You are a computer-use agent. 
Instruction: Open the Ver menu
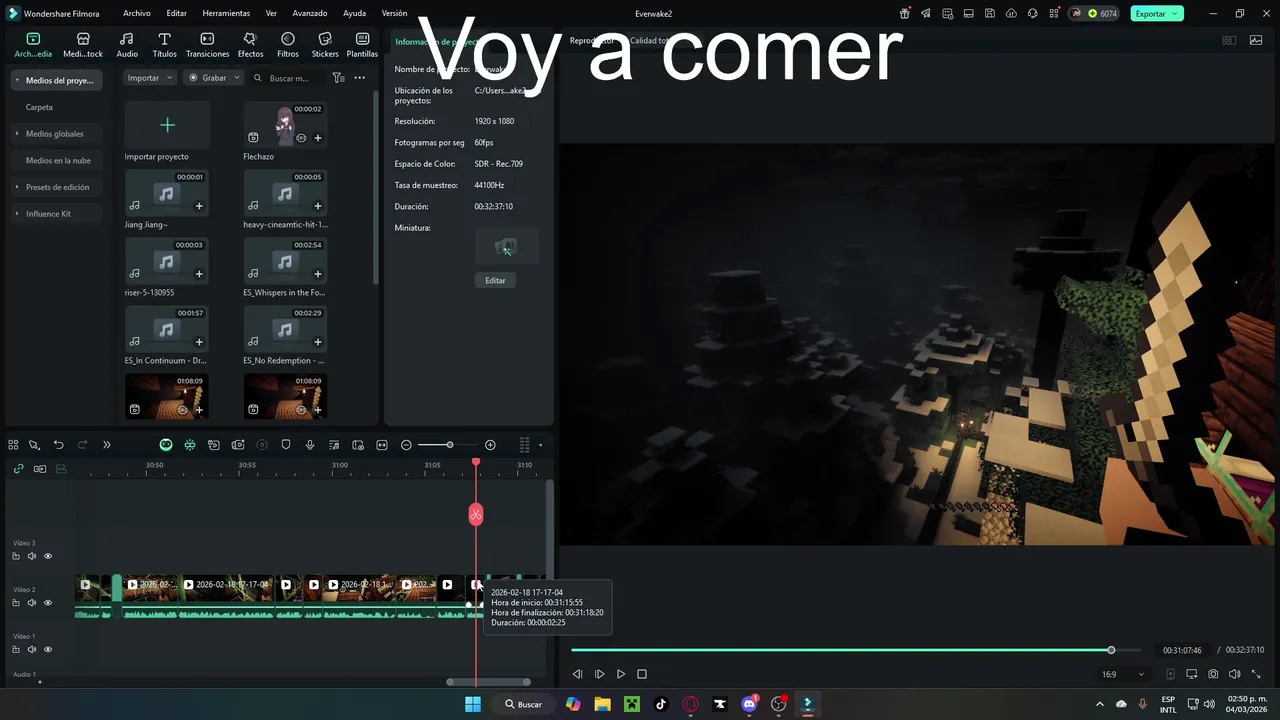271,14
